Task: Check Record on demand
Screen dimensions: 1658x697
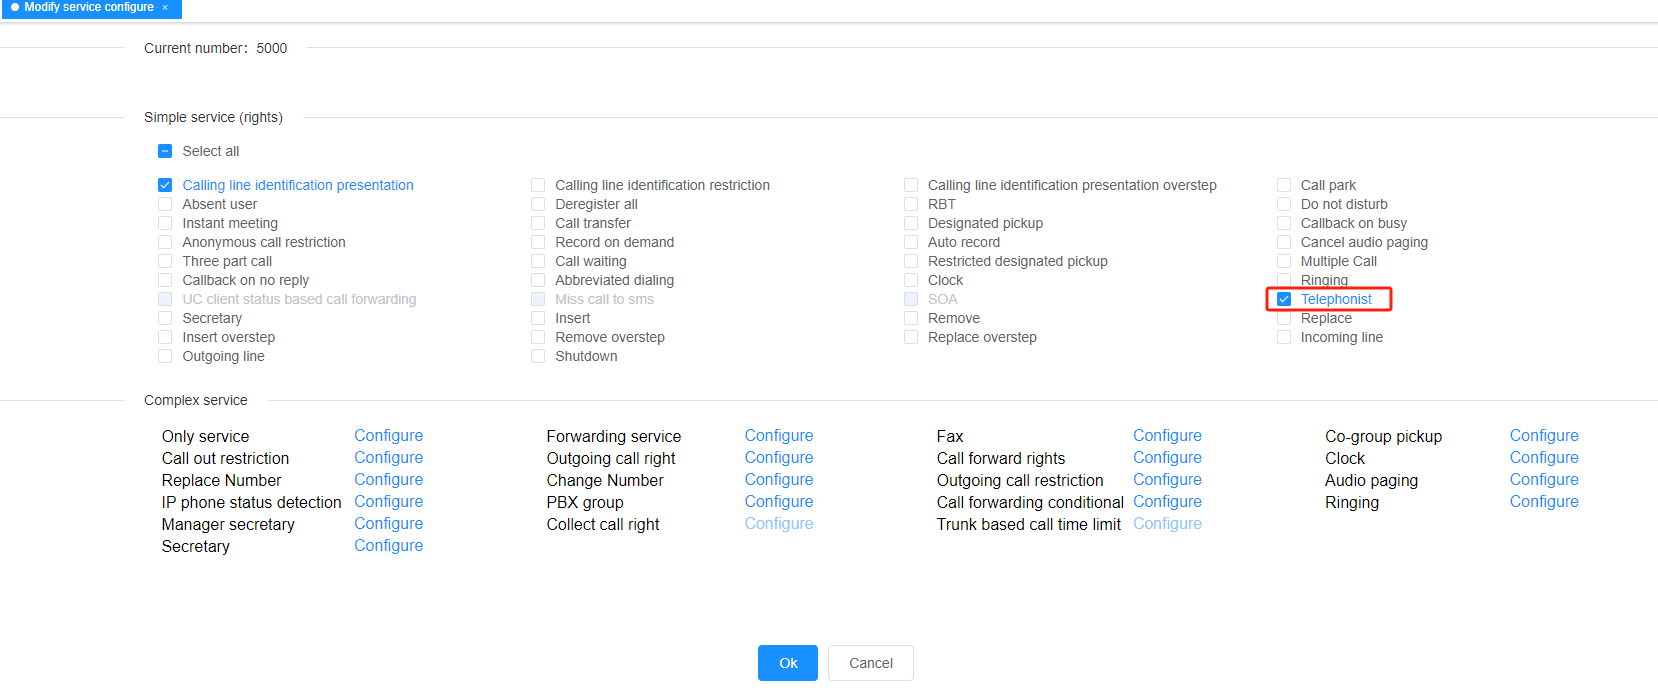Action: [x=538, y=242]
